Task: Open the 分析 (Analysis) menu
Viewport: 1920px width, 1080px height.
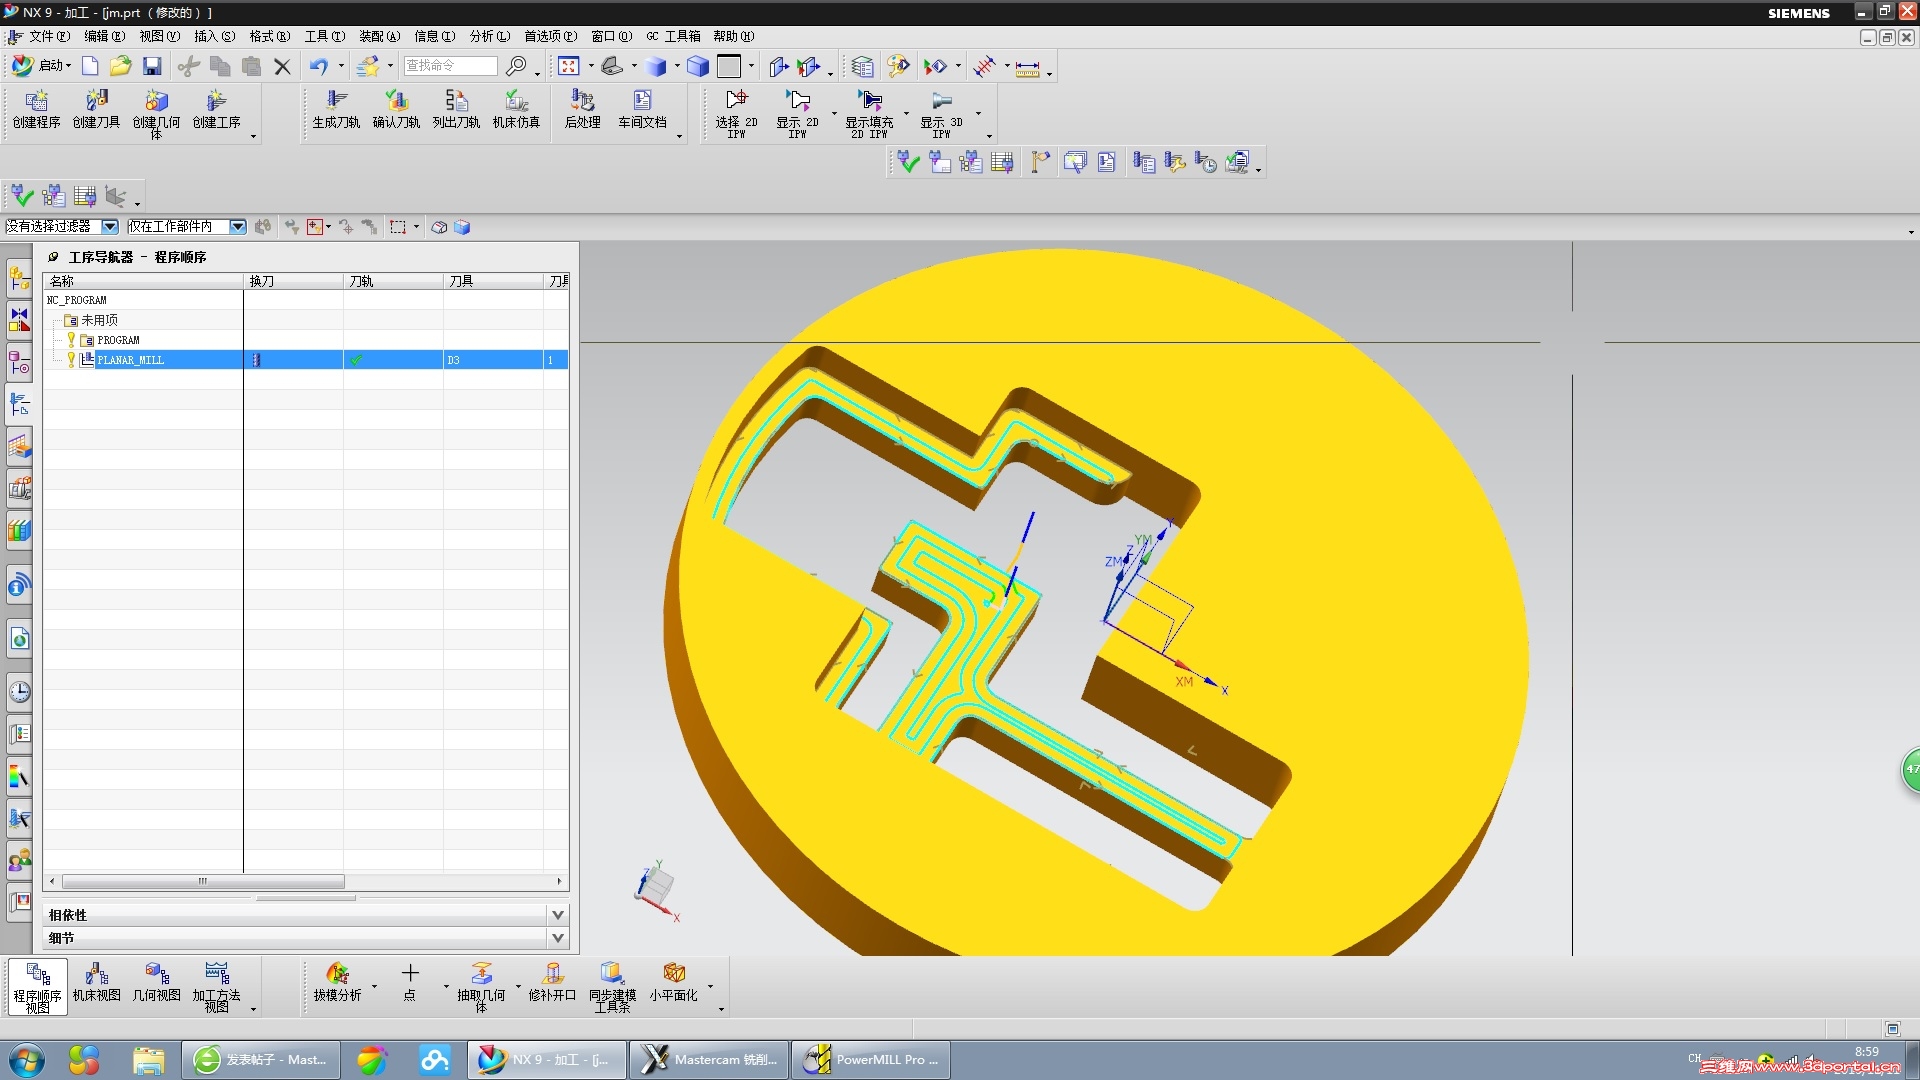Action: pyautogui.click(x=489, y=36)
